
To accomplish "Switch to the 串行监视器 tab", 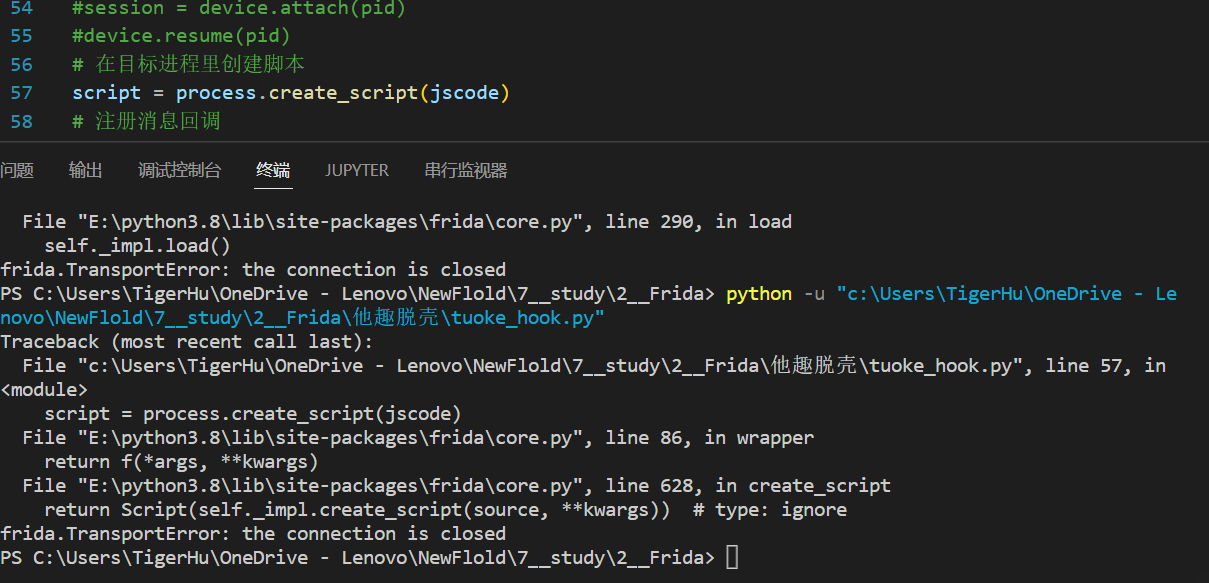I will tap(466, 171).
